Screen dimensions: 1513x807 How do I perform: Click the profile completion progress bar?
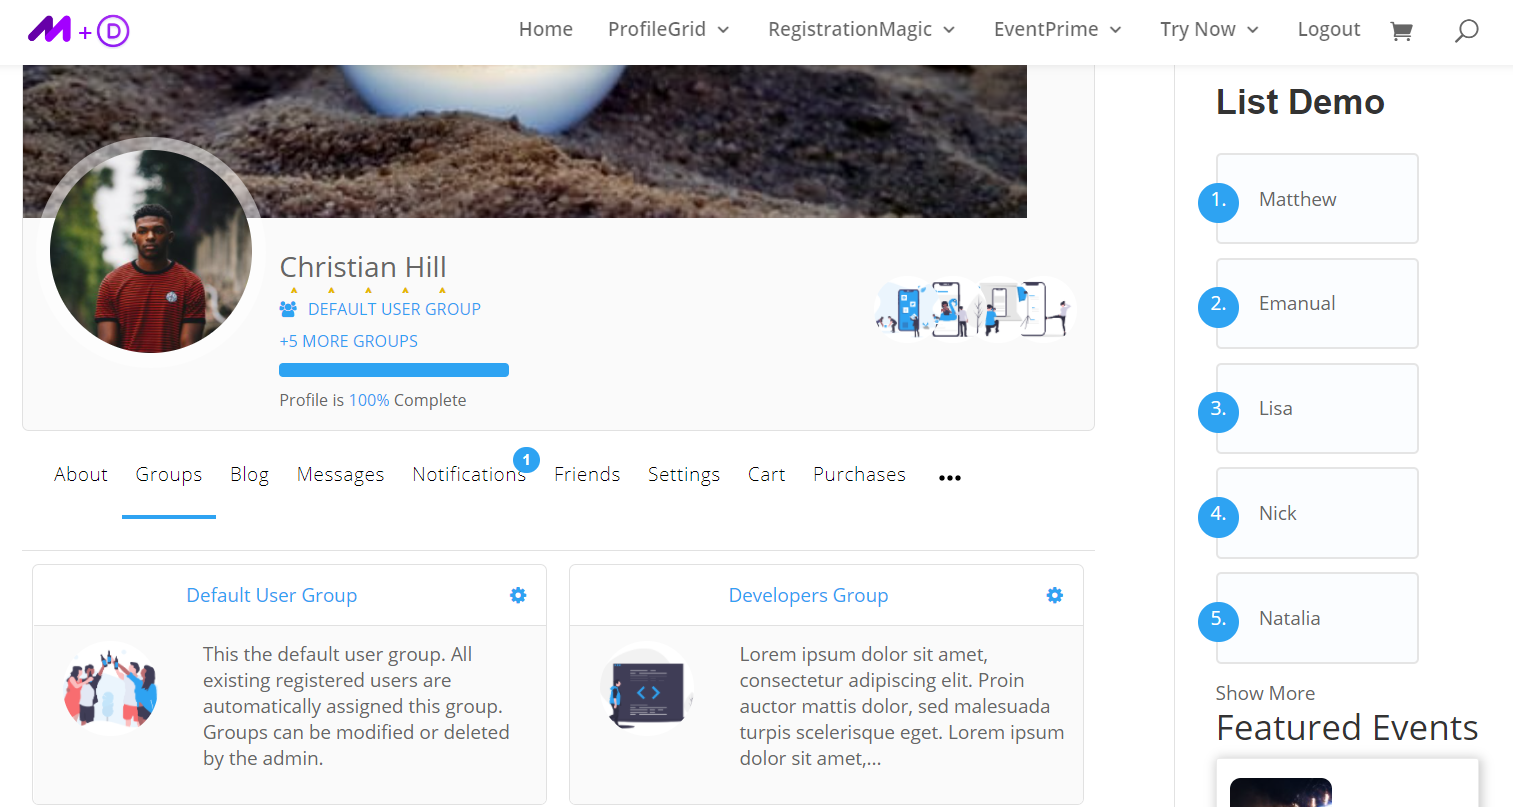click(x=394, y=370)
